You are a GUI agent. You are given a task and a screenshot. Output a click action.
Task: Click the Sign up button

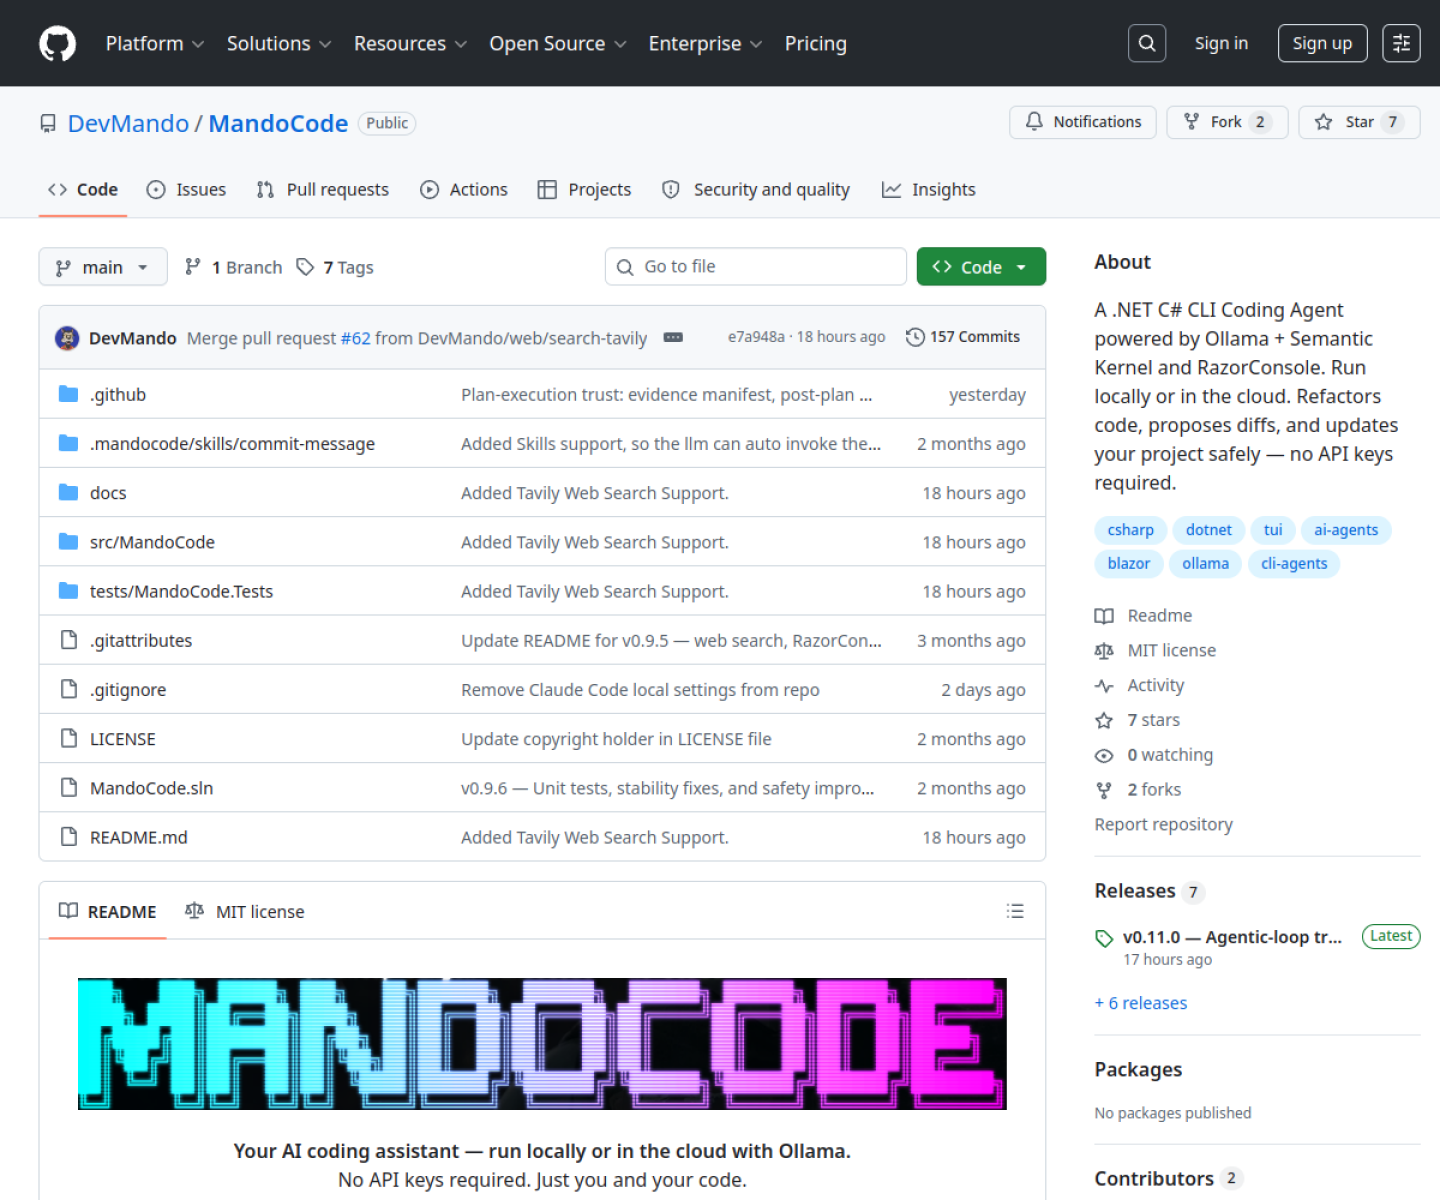tap(1322, 43)
